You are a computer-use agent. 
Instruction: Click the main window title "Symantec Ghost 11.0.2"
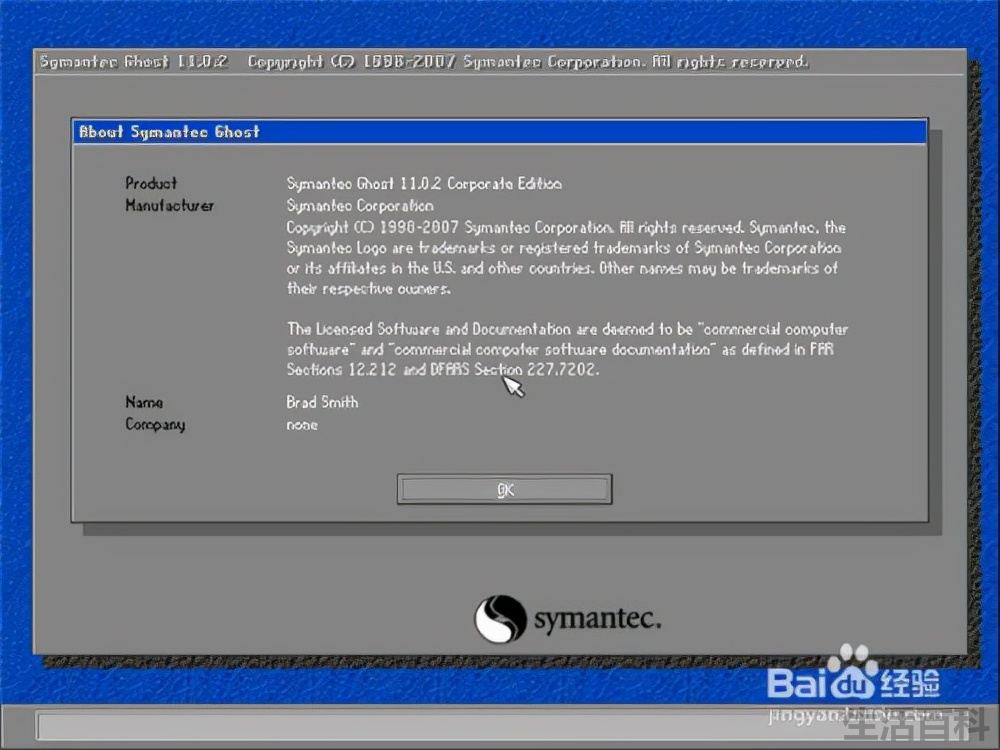click(133, 62)
